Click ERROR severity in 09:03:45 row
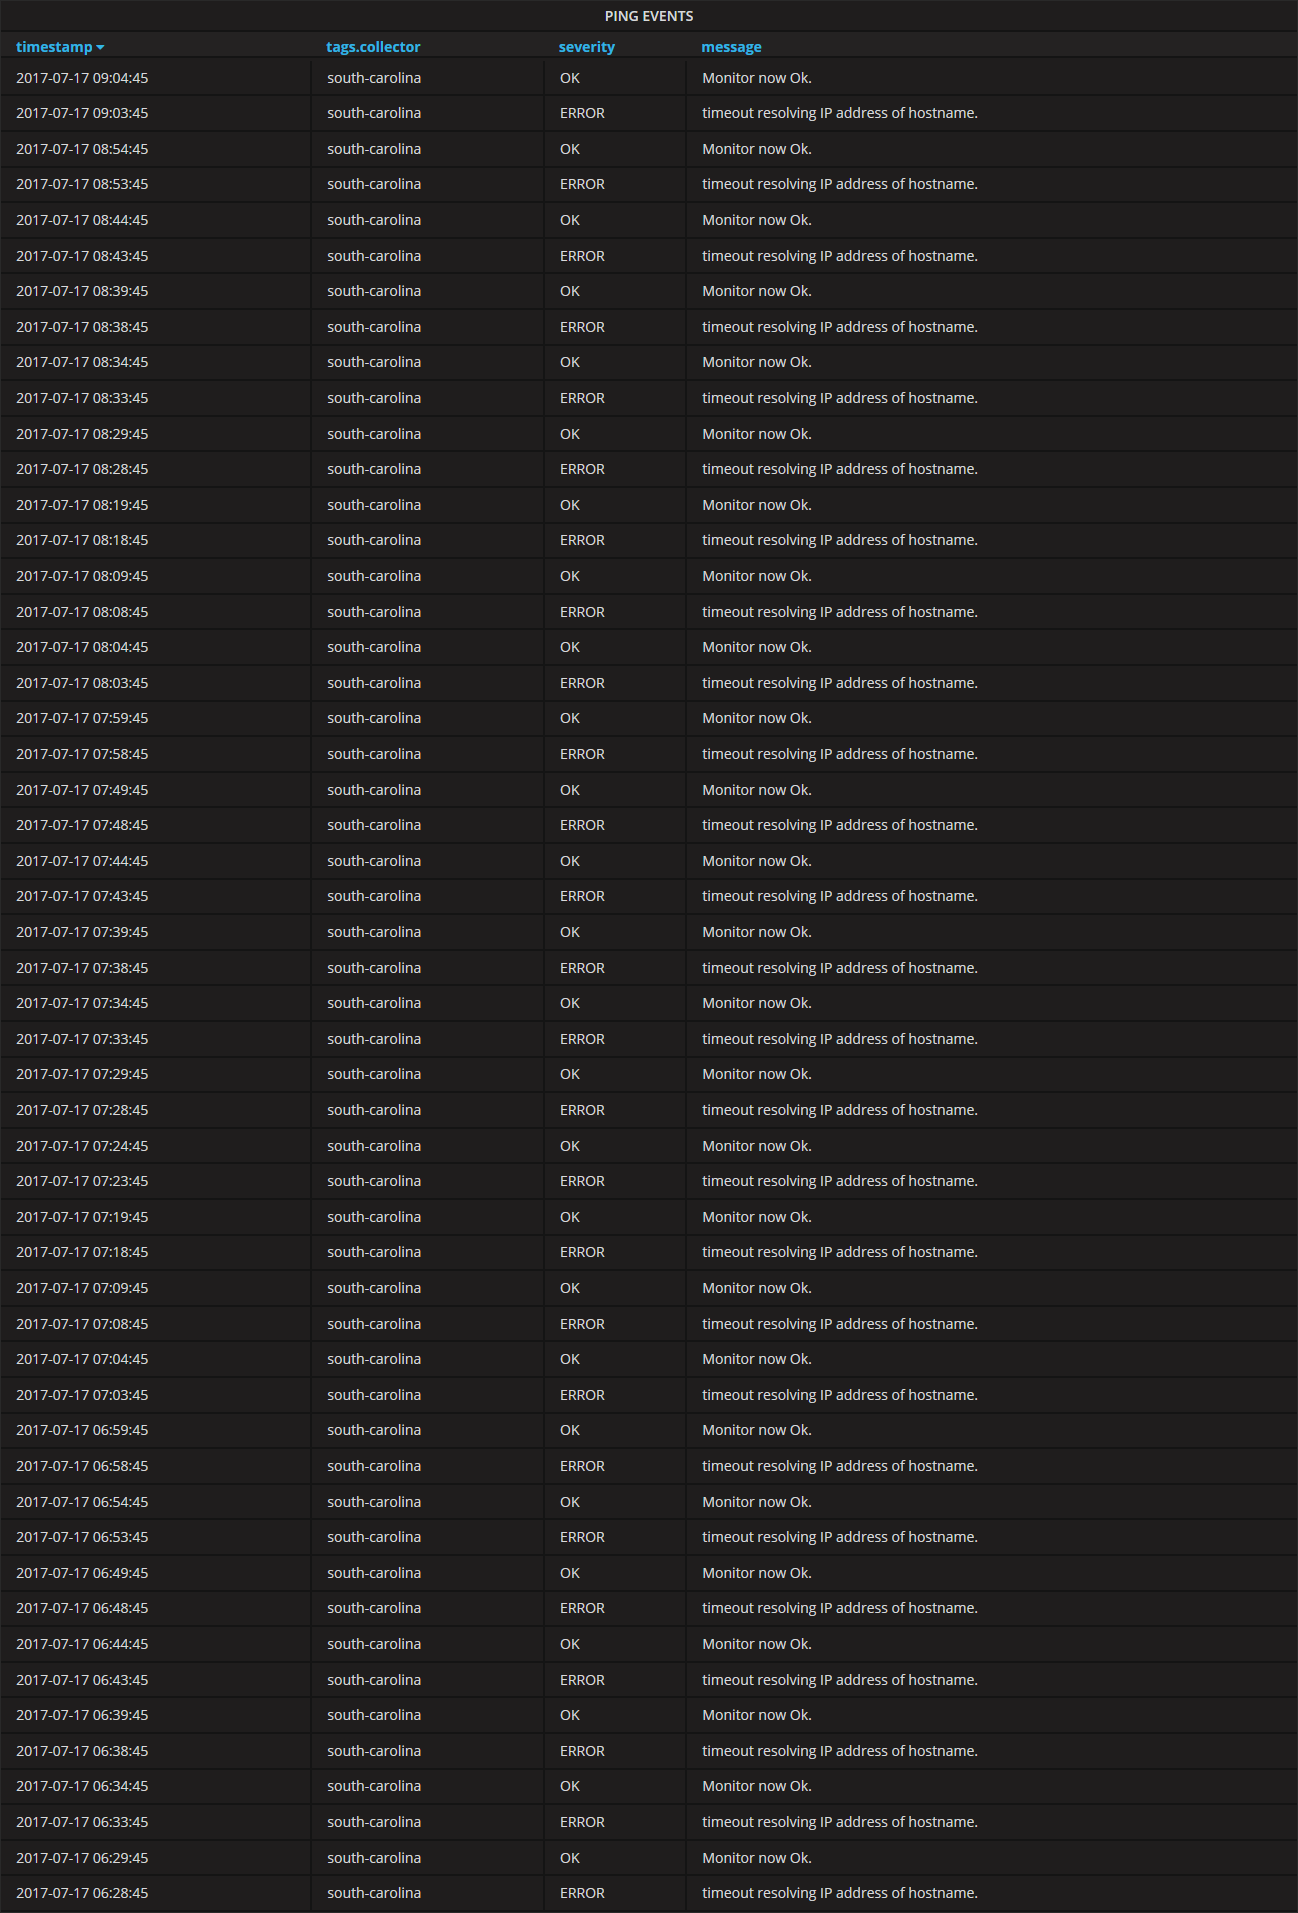The height and width of the screenshot is (1913, 1298). click(582, 113)
